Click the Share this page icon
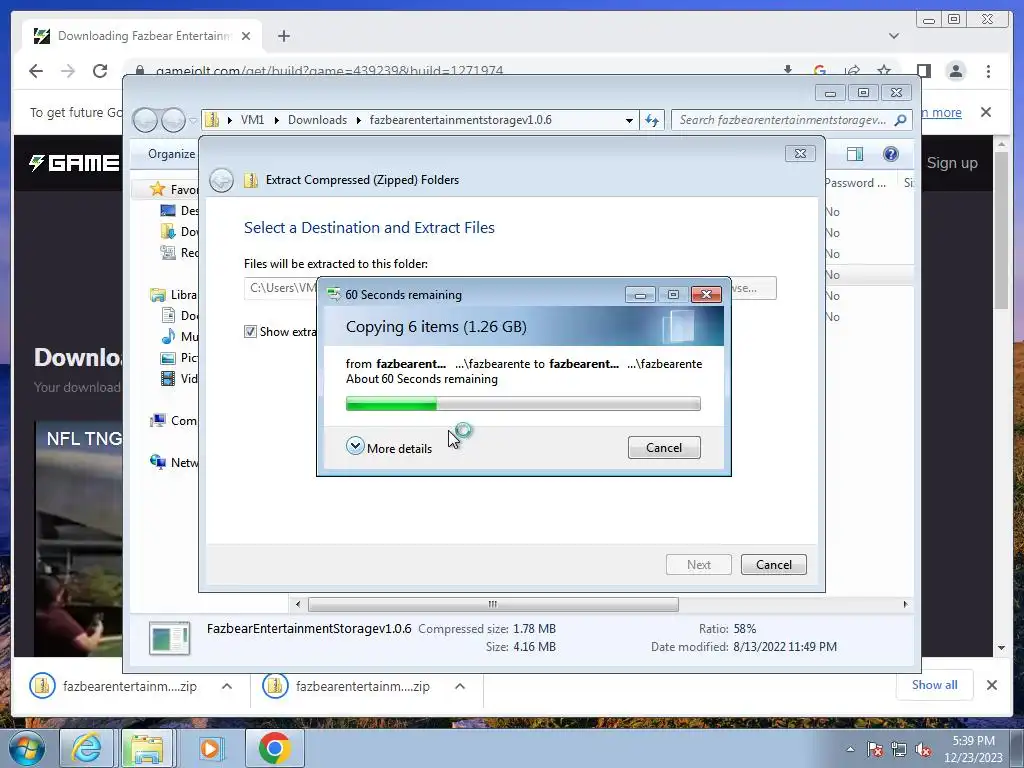Image resolution: width=1024 pixels, height=768 pixels. pyautogui.click(x=852, y=71)
